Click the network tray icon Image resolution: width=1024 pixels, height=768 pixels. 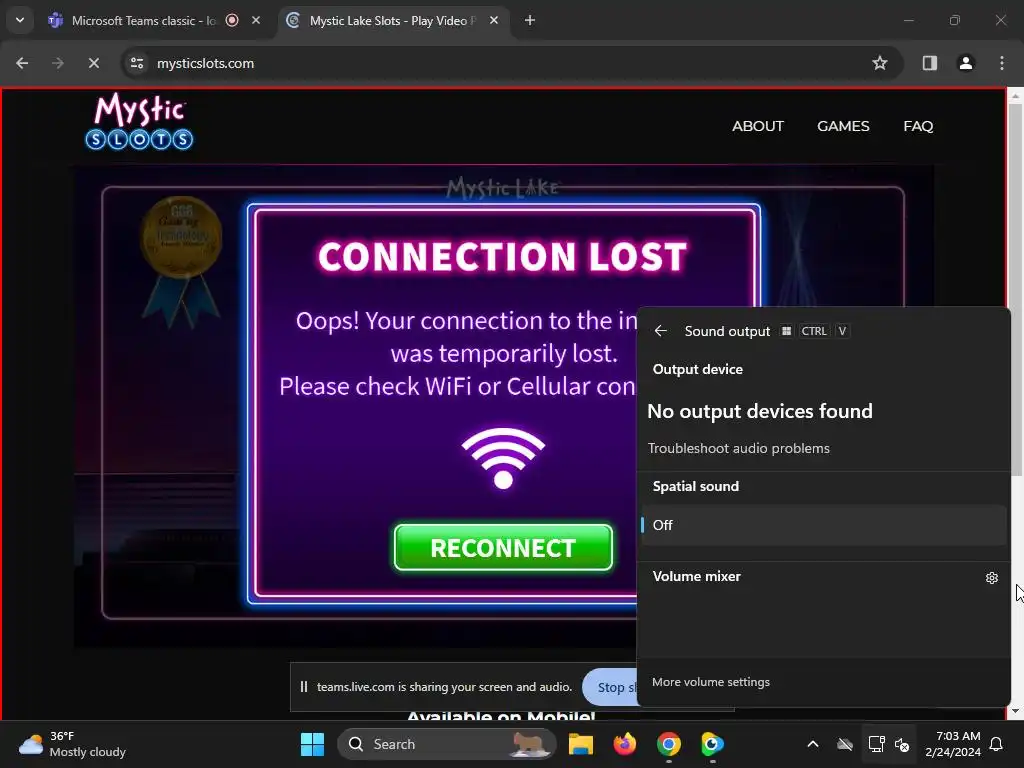tap(876, 744)
